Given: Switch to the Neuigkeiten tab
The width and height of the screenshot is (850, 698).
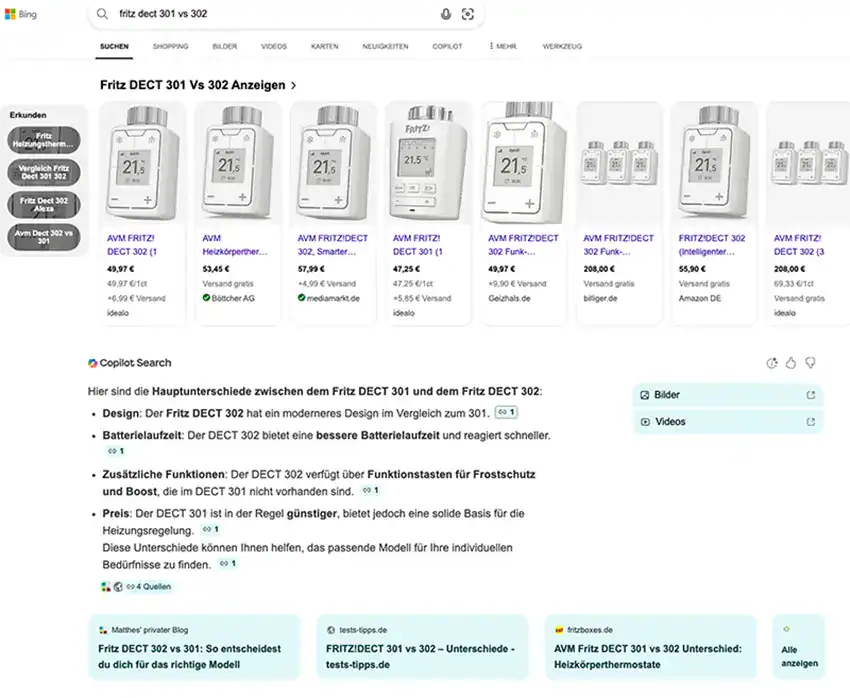Looking at the screenshot, I should point(385,47).
